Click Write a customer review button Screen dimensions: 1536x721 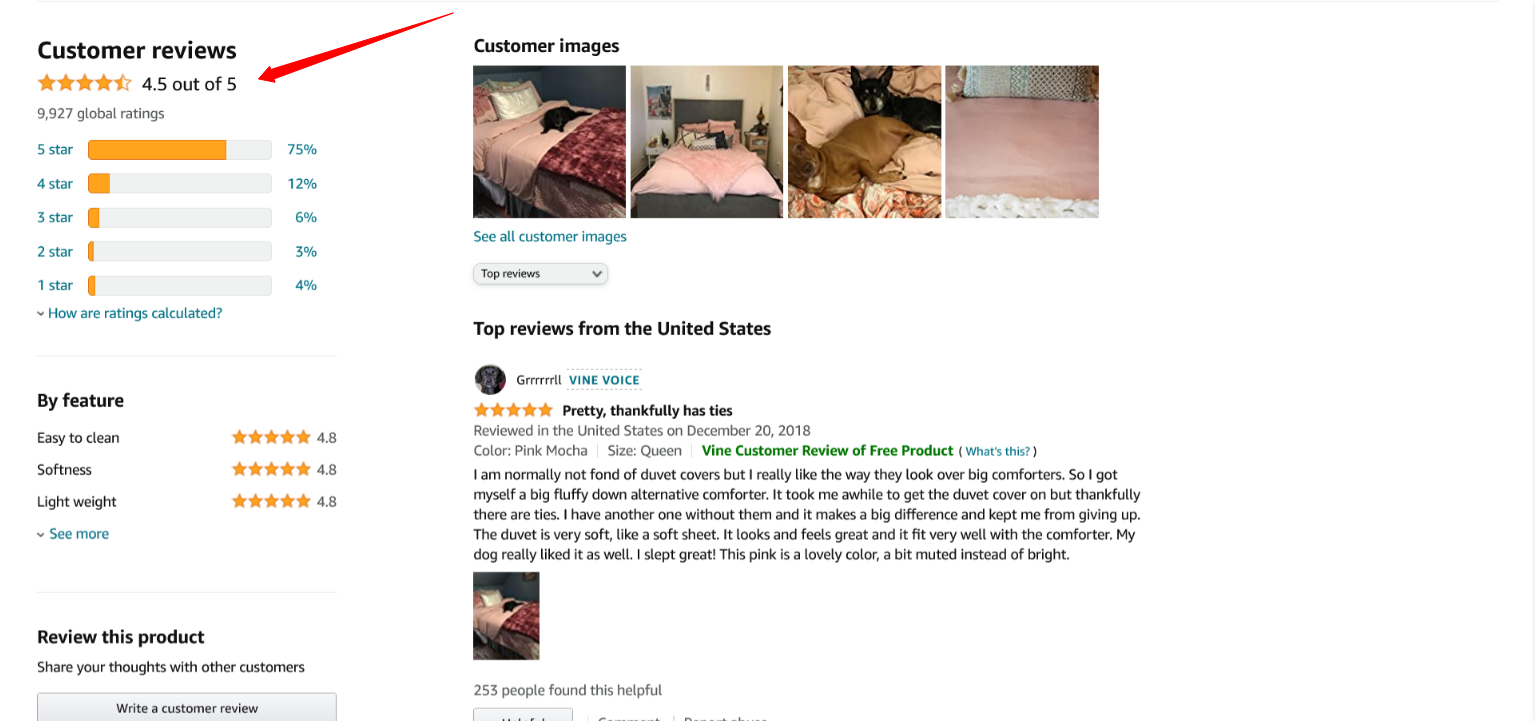[187, 708]
